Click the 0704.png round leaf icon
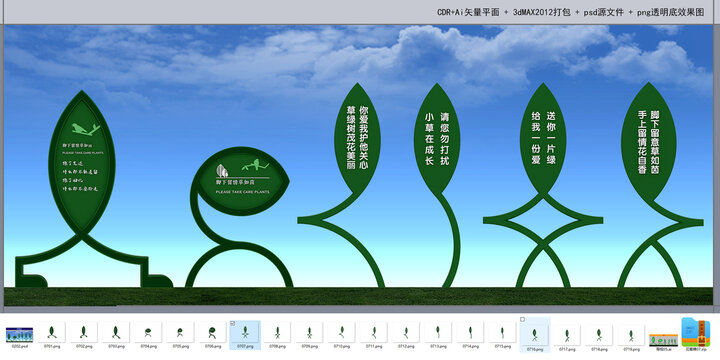The width and height of the screenshot is (720, 360). pyautogui.click(x=148, y=332)
